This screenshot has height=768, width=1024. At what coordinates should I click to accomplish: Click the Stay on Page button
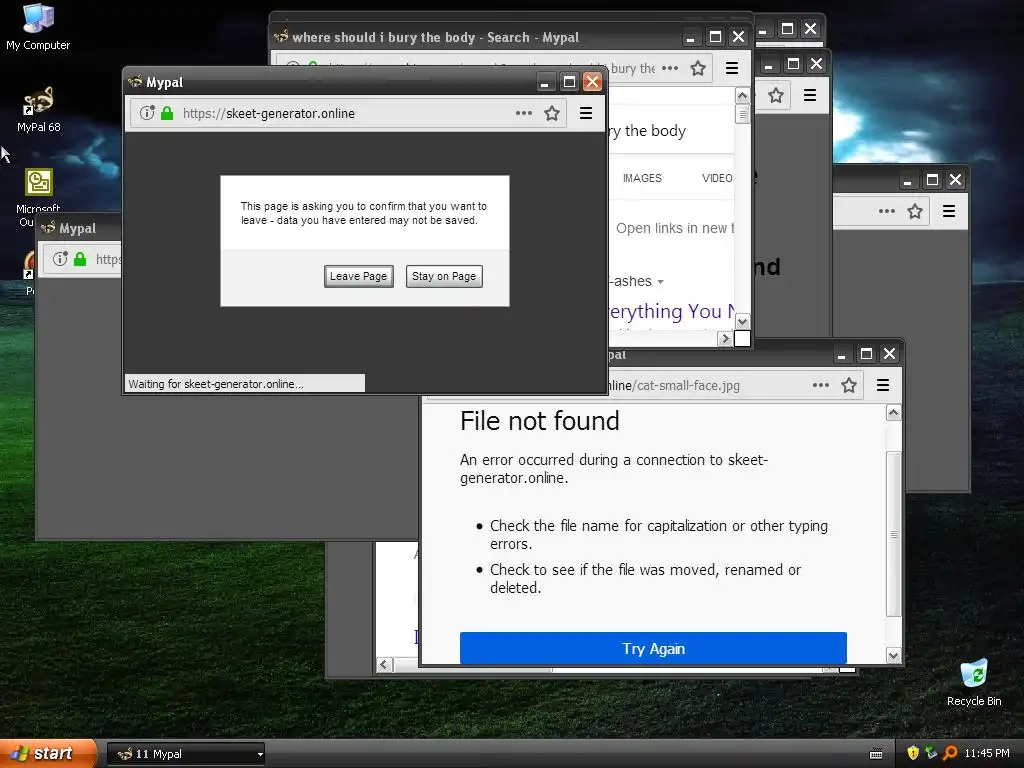point(444,276)
